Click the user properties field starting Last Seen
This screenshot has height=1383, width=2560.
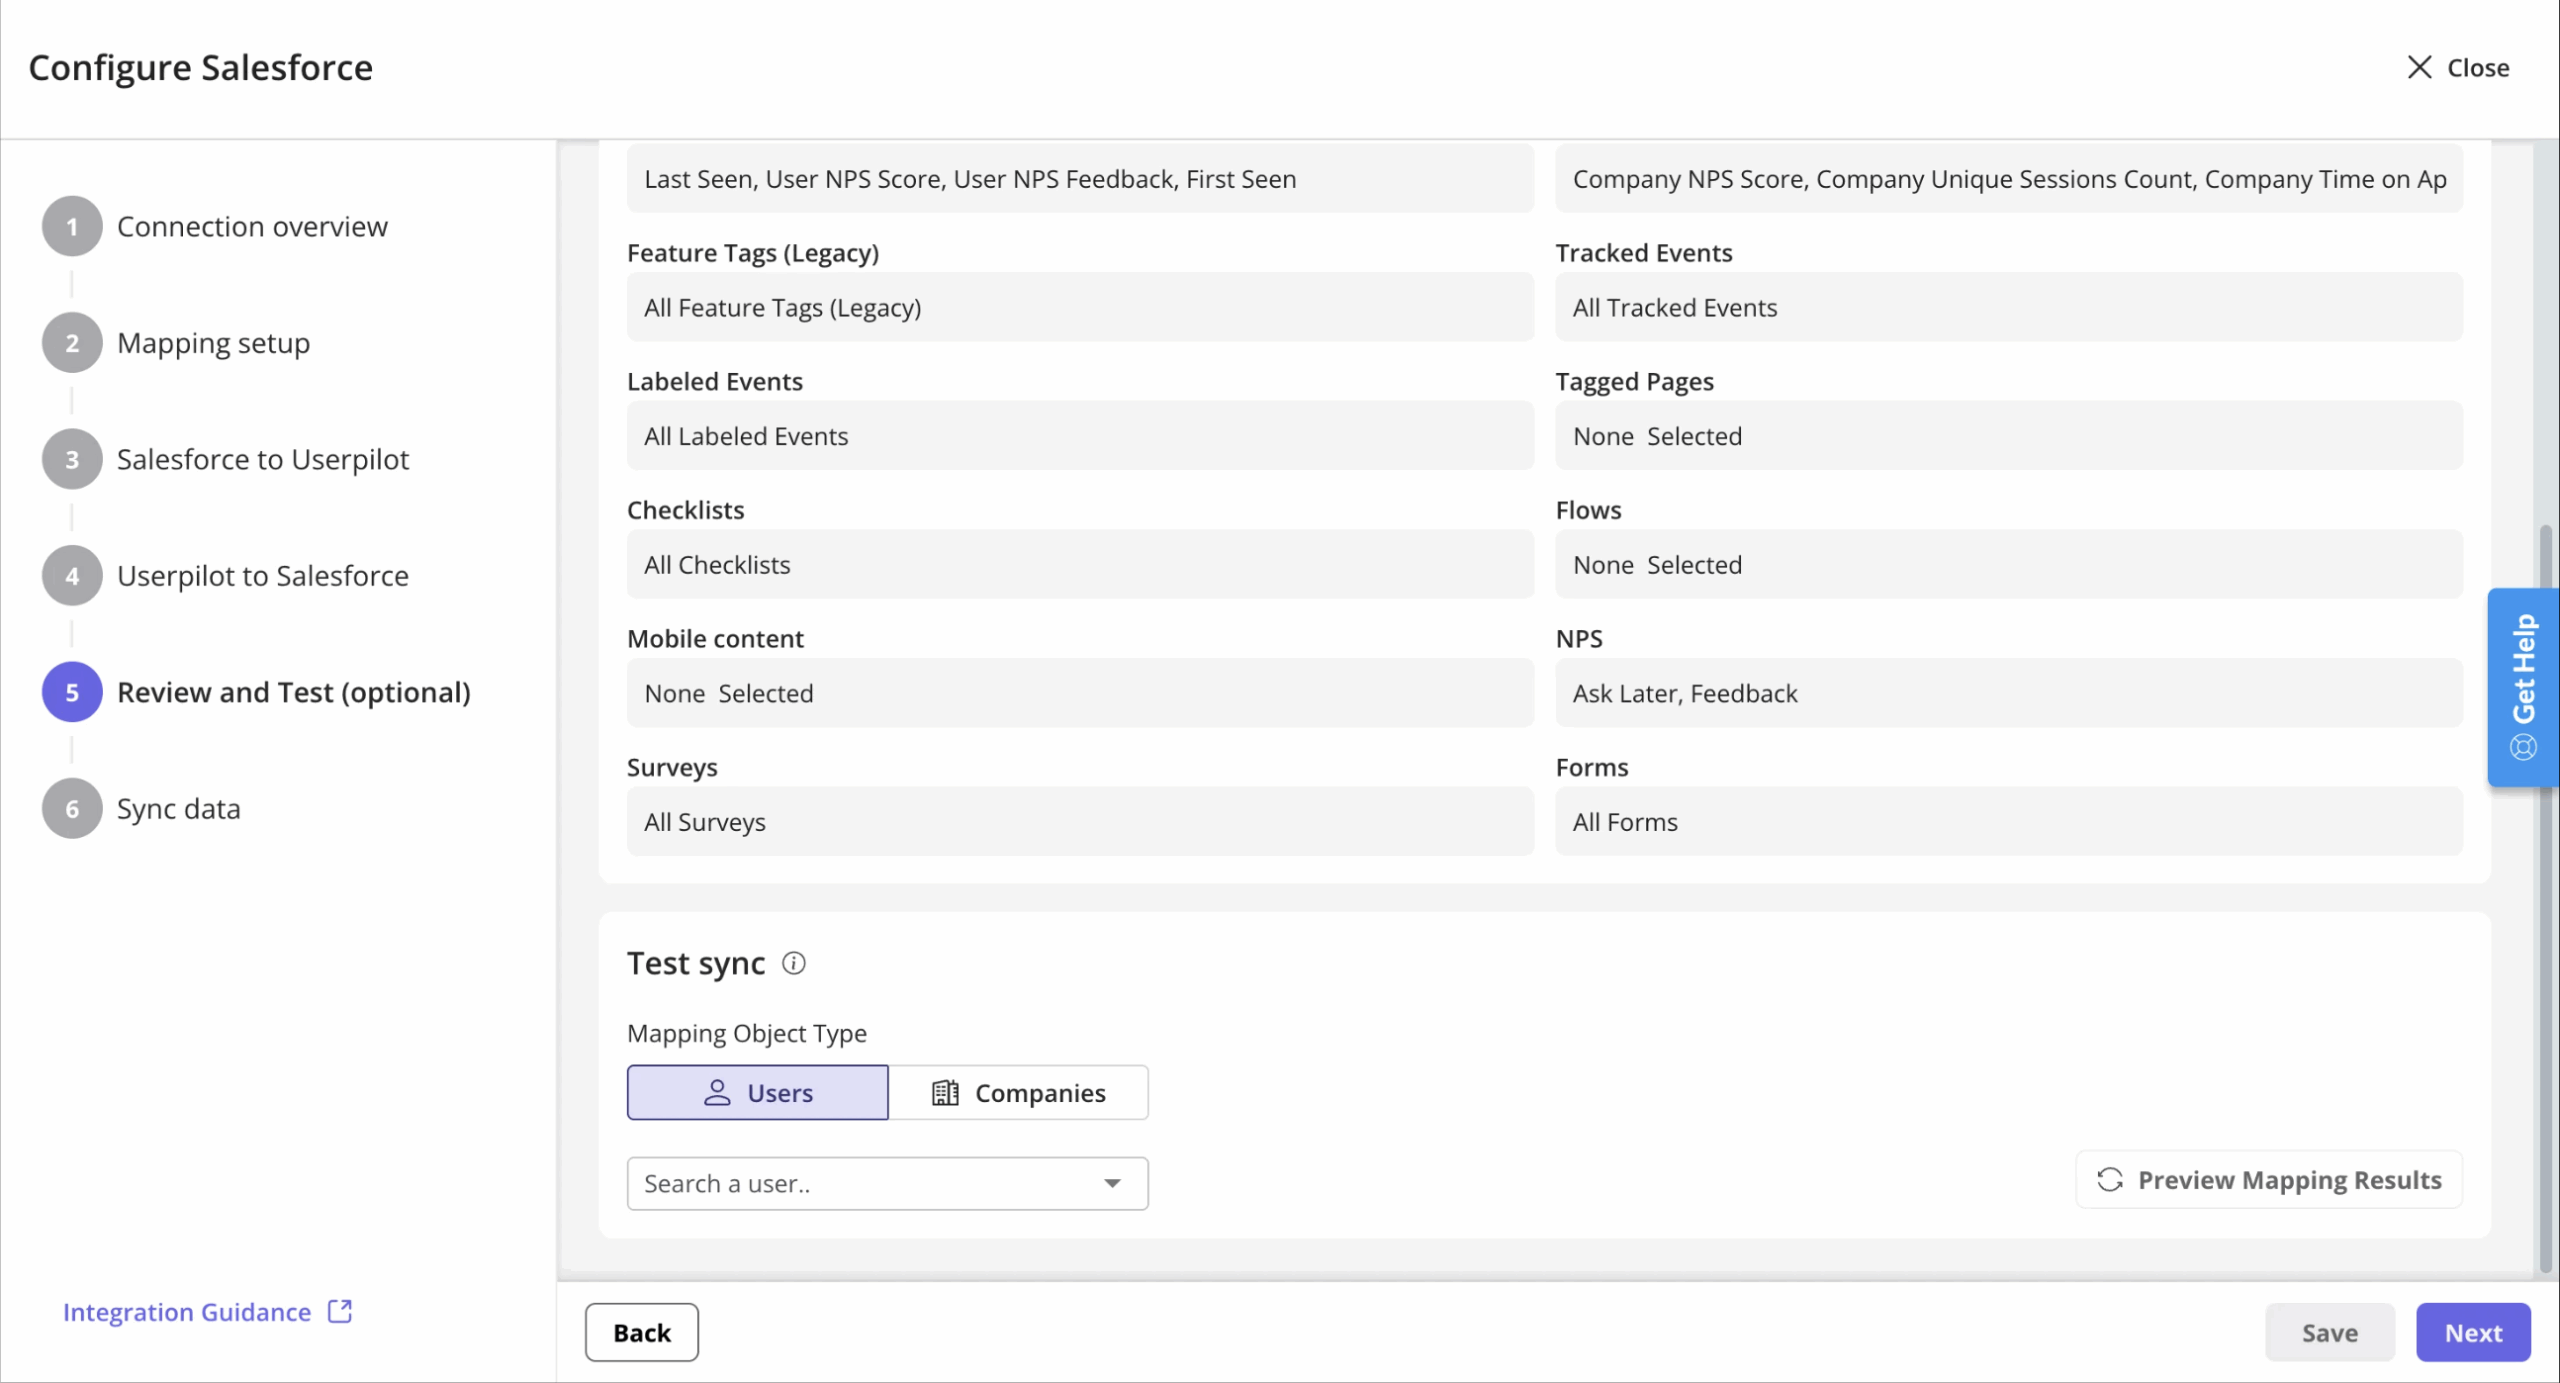[x=1080, y=178]
